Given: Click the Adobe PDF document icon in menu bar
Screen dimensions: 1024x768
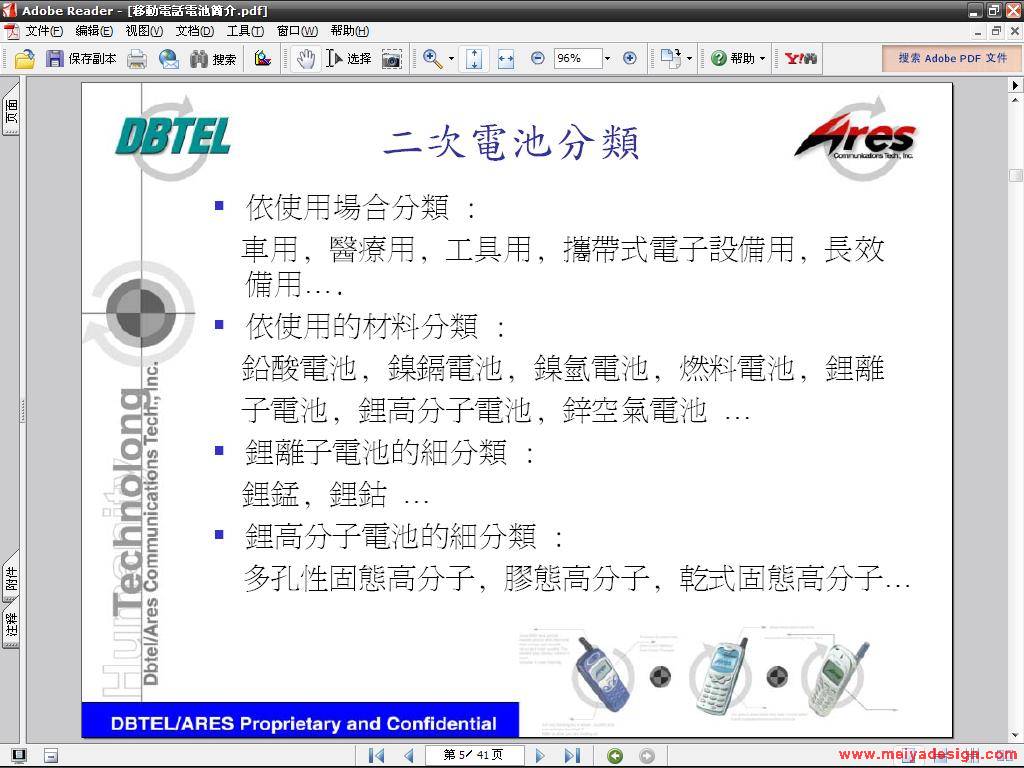Looking at the screenshot, I should pyautogui.click(x=12, y=31).
